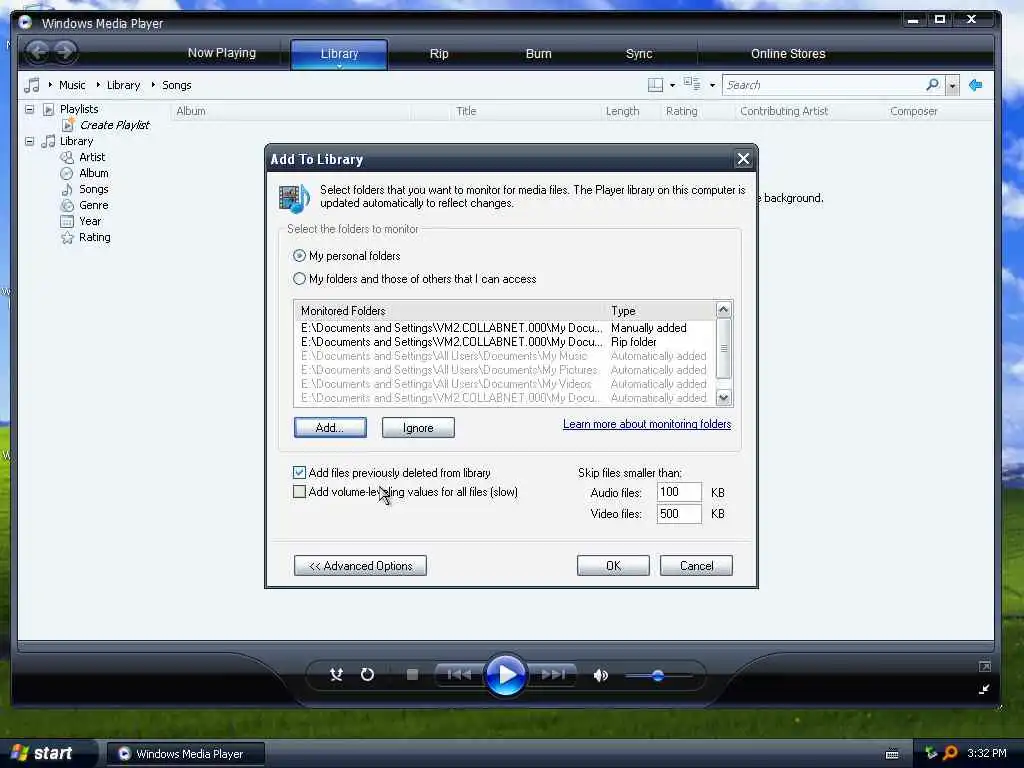This screenshot has height=768, width=1024.
Task: Skip to next track
Action: click(552, 675)
